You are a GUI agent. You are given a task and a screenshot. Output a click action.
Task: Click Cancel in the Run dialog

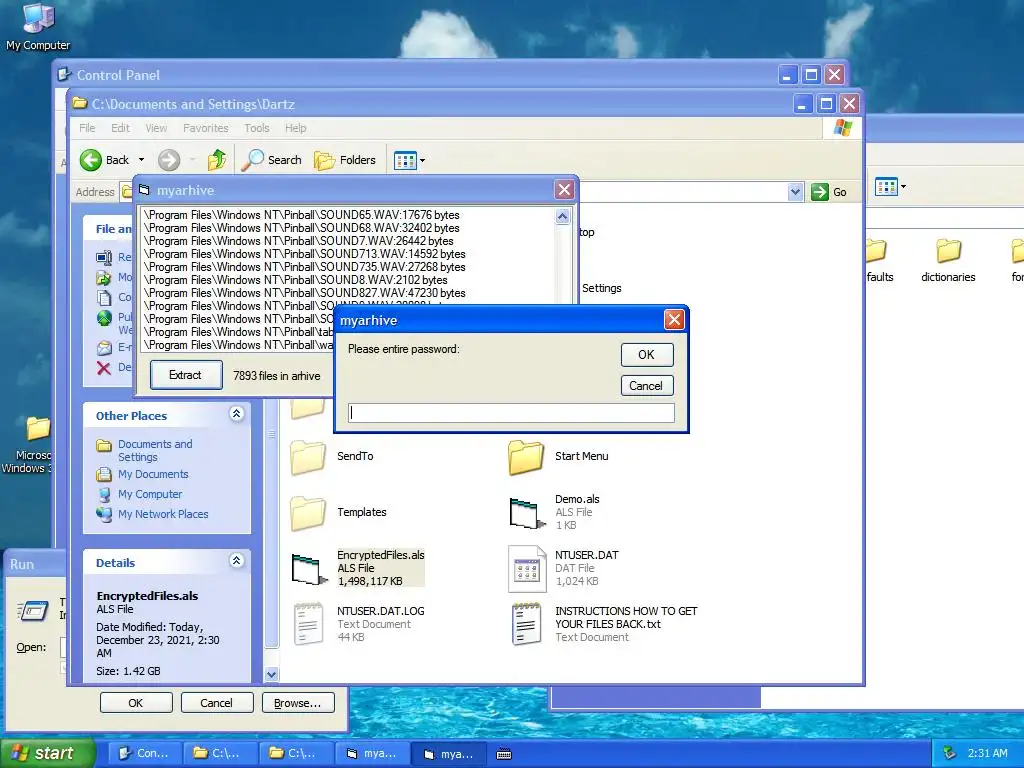216,703
